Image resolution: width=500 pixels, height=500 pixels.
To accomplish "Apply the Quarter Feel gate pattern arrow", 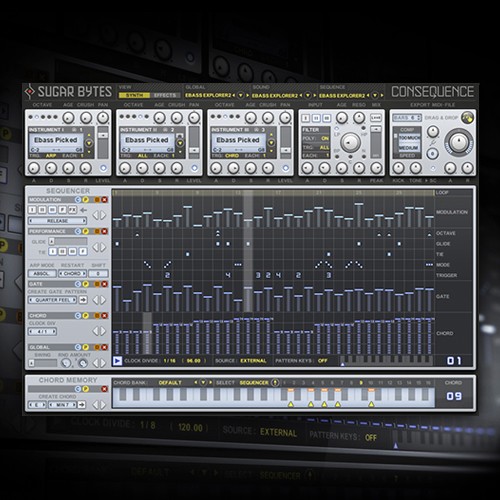I will [x=83, y=300].
